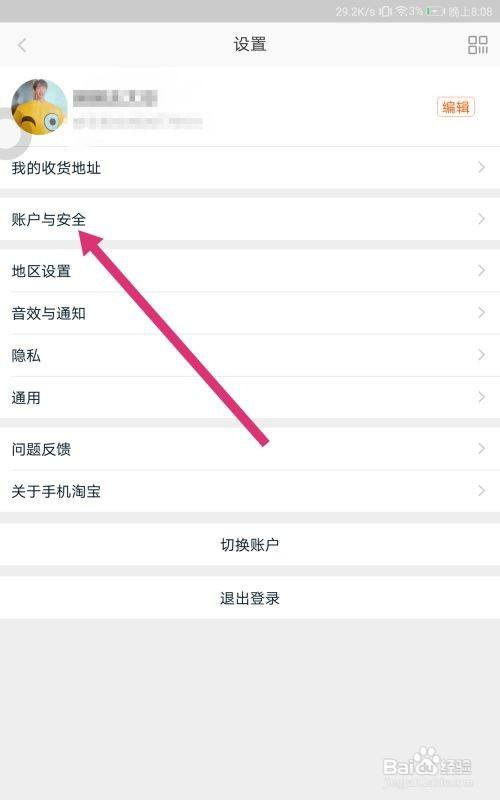
Task: Expand chevron beside 音效与通知
Action: point(481,313)
